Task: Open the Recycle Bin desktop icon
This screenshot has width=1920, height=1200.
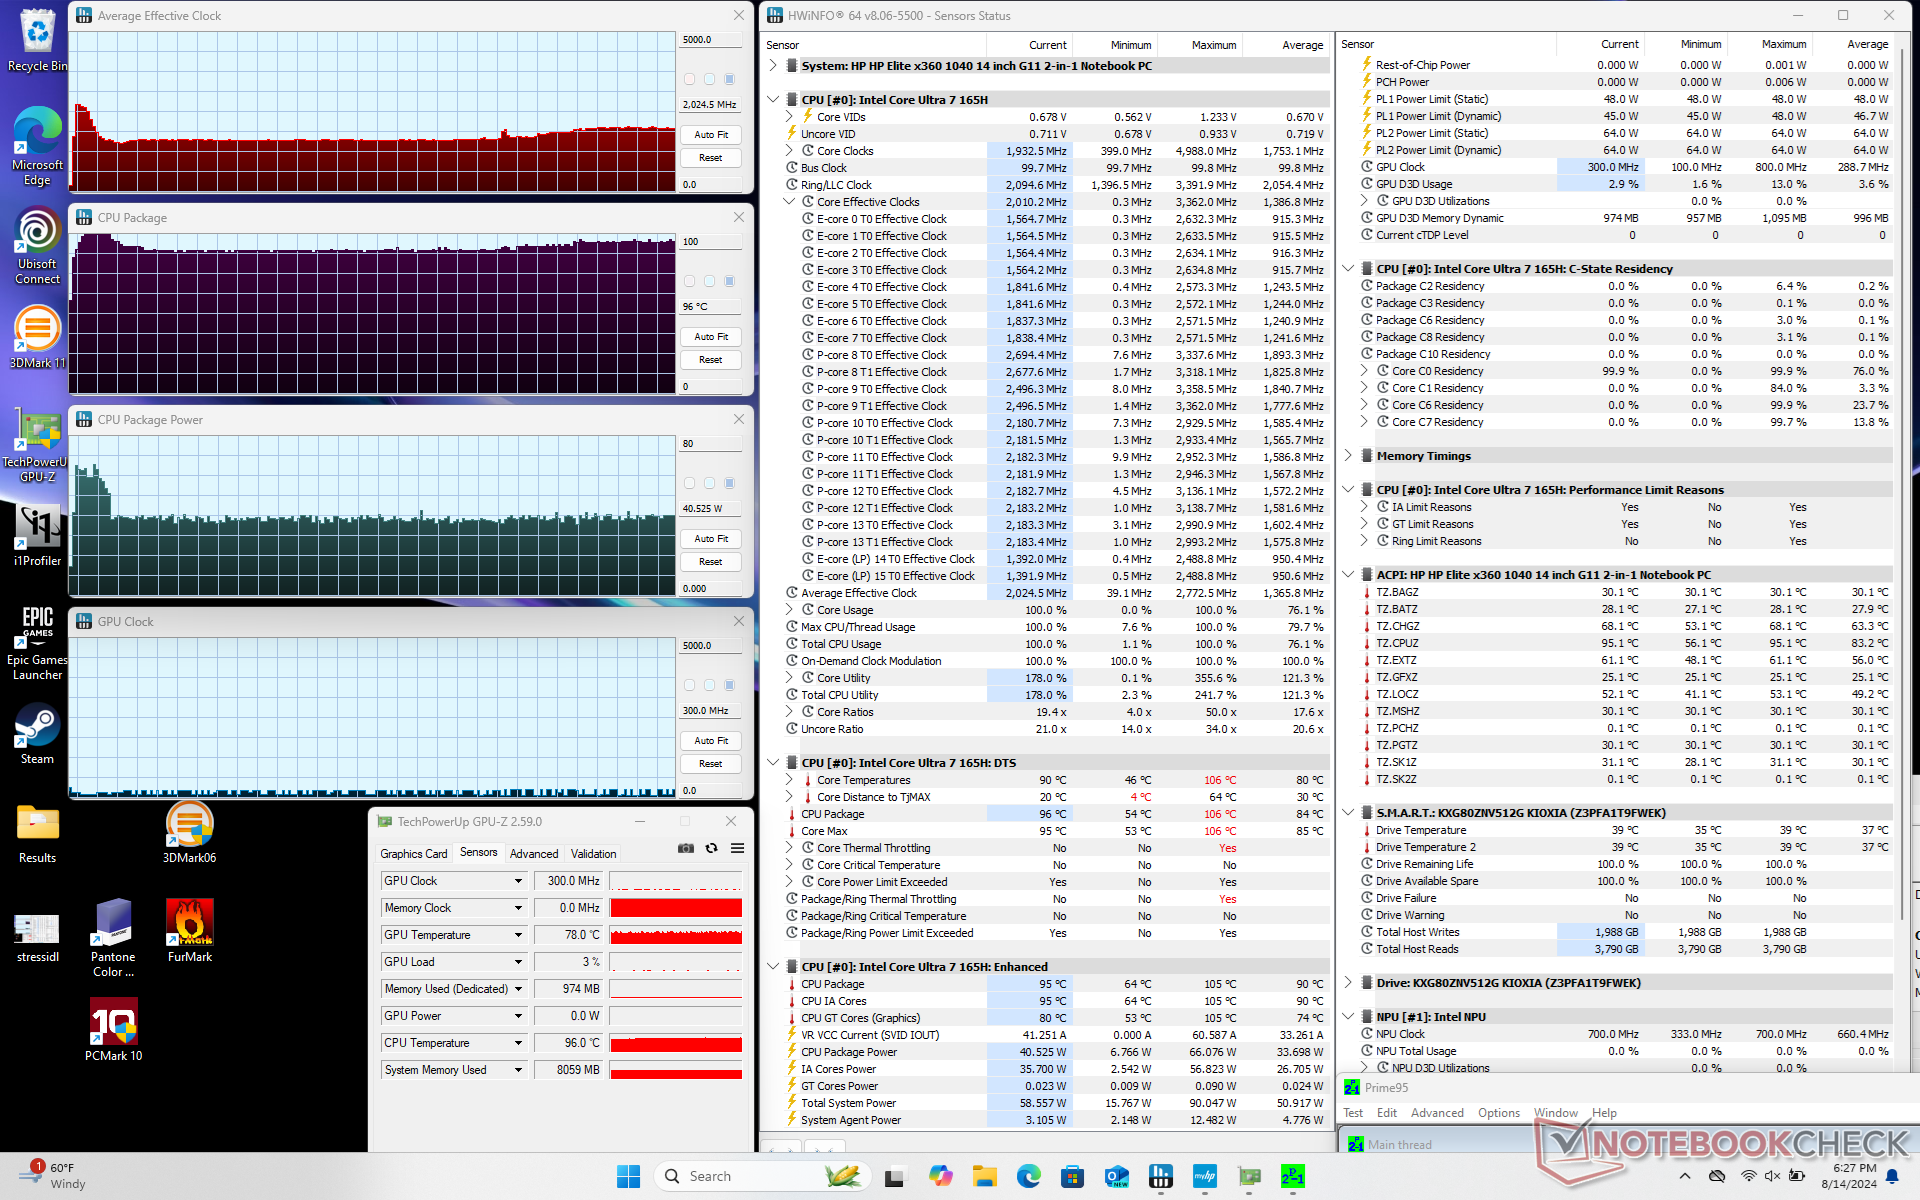Action: pos(37,40)
